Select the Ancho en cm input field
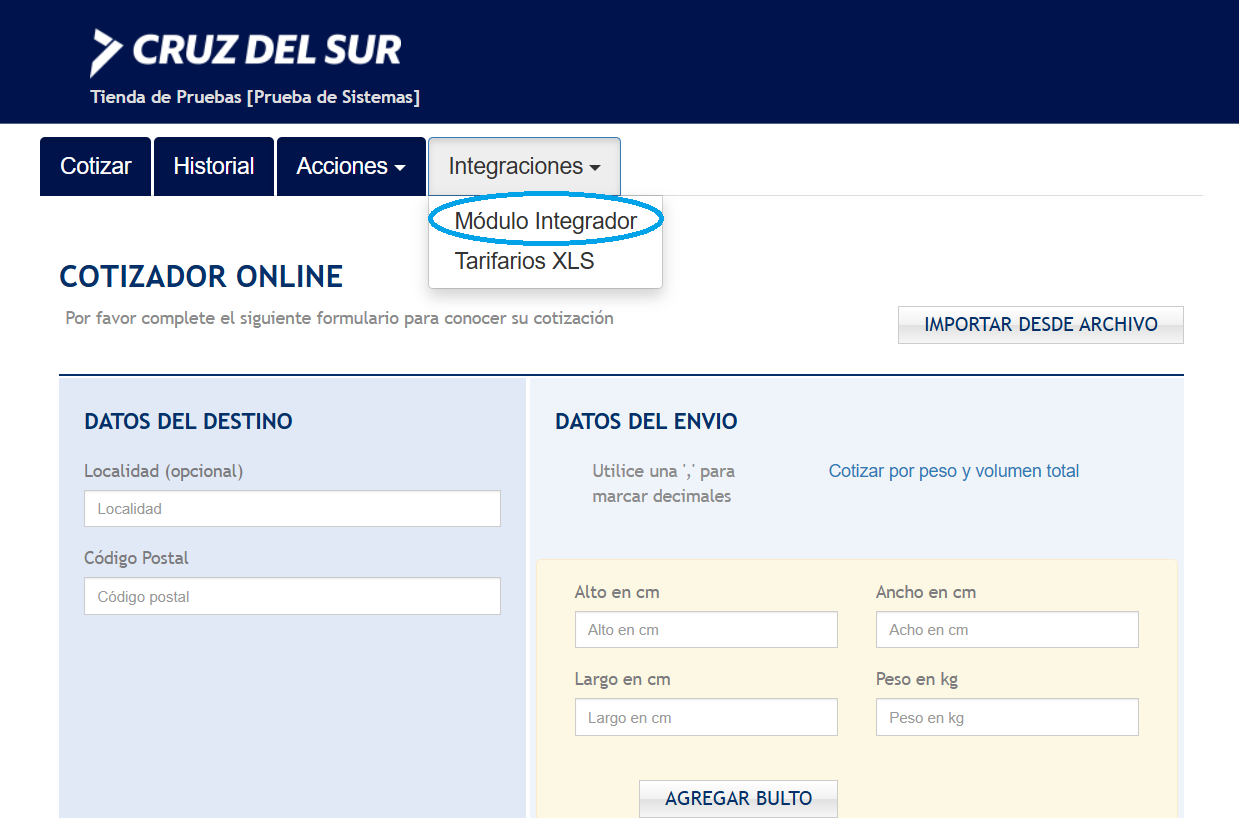Image resolution: width=1239 pixels, height=818 pixels. 1007,630
